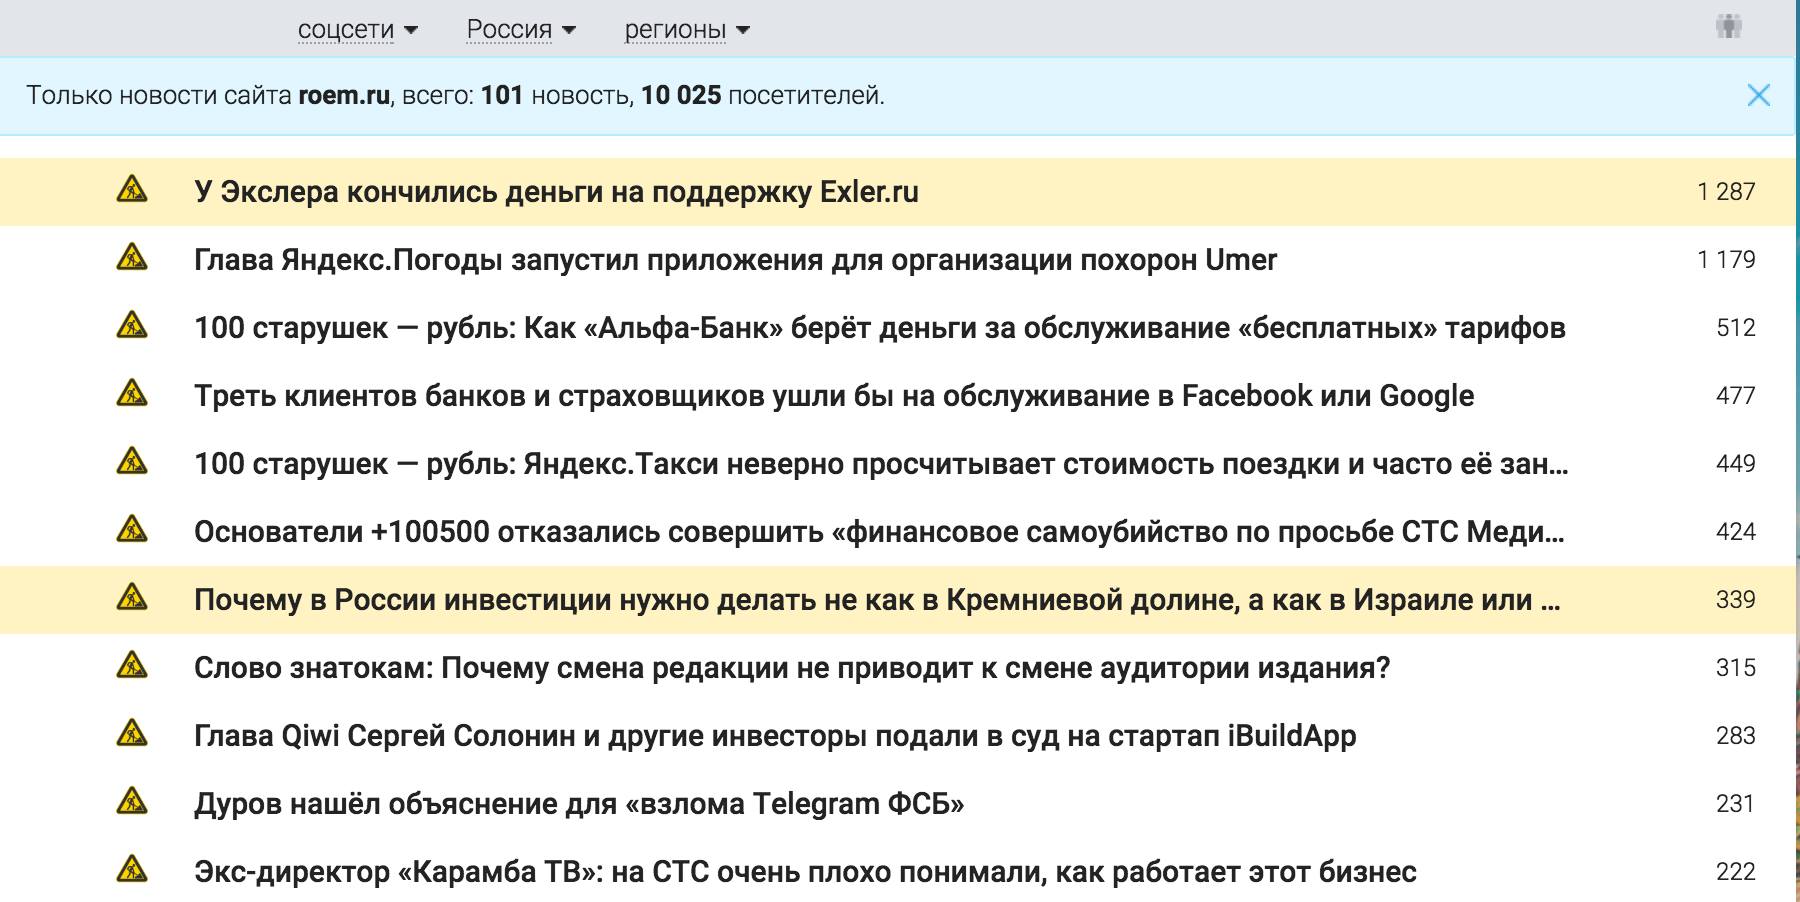
Task: Expand the соцсети dropdown
Action: click(x=357, y=30)
